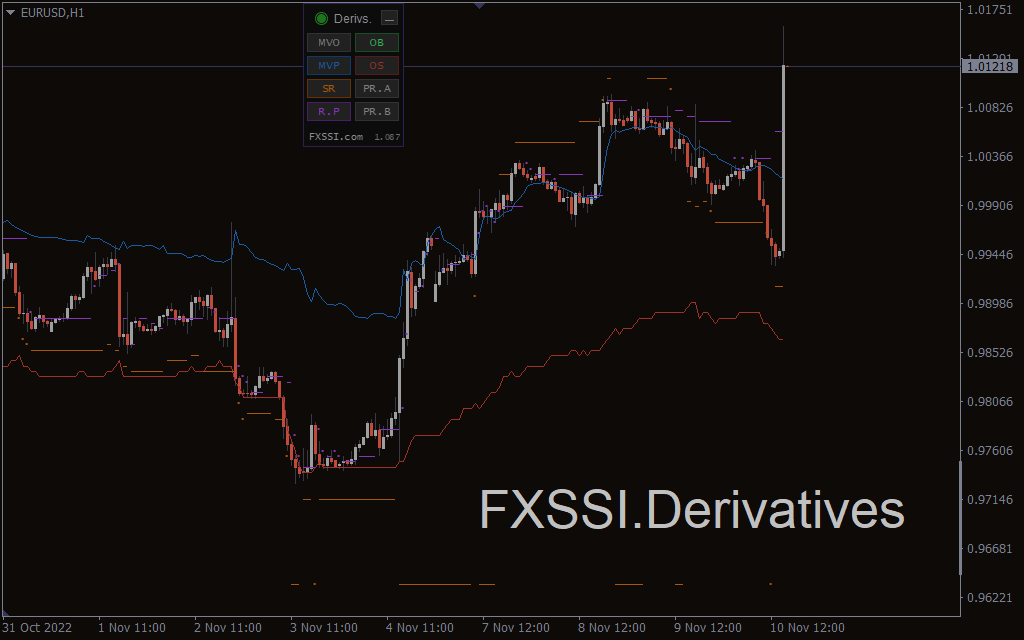1024x640 pixels.
Task: Toggle the green OB button
Action: (377, 42)
